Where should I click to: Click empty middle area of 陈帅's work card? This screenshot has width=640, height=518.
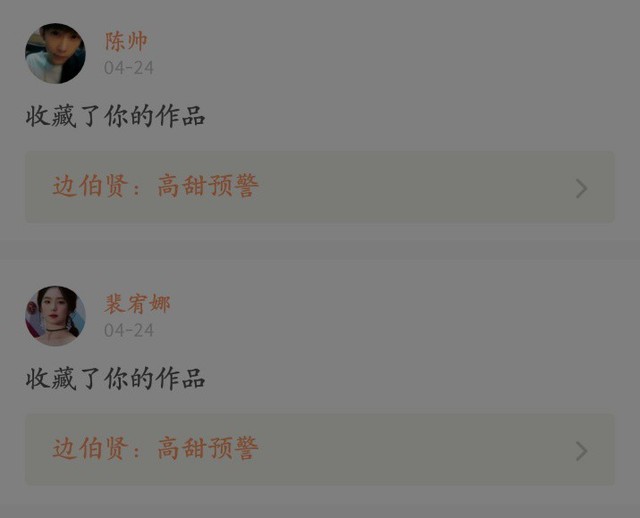[408, 187]
